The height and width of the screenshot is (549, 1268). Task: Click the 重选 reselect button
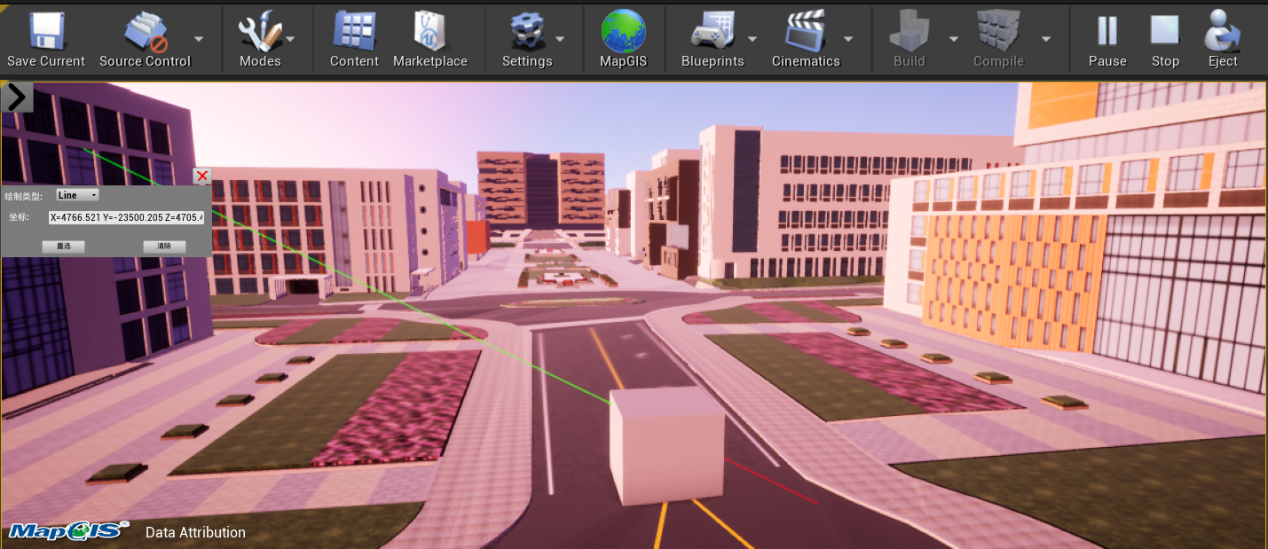[63, 246]
